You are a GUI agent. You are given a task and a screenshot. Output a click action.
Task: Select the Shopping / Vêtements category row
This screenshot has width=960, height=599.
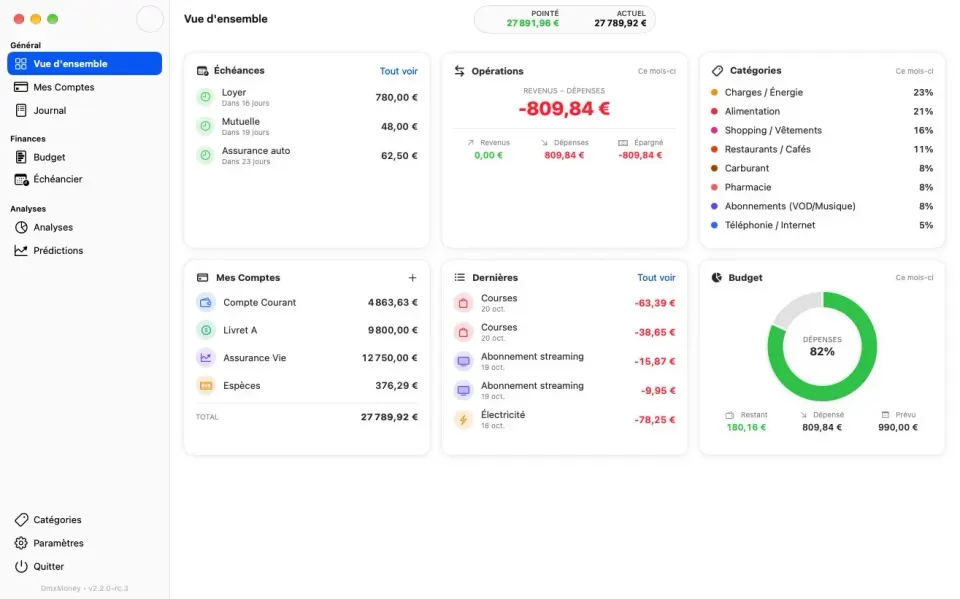(x=822, y=130)
